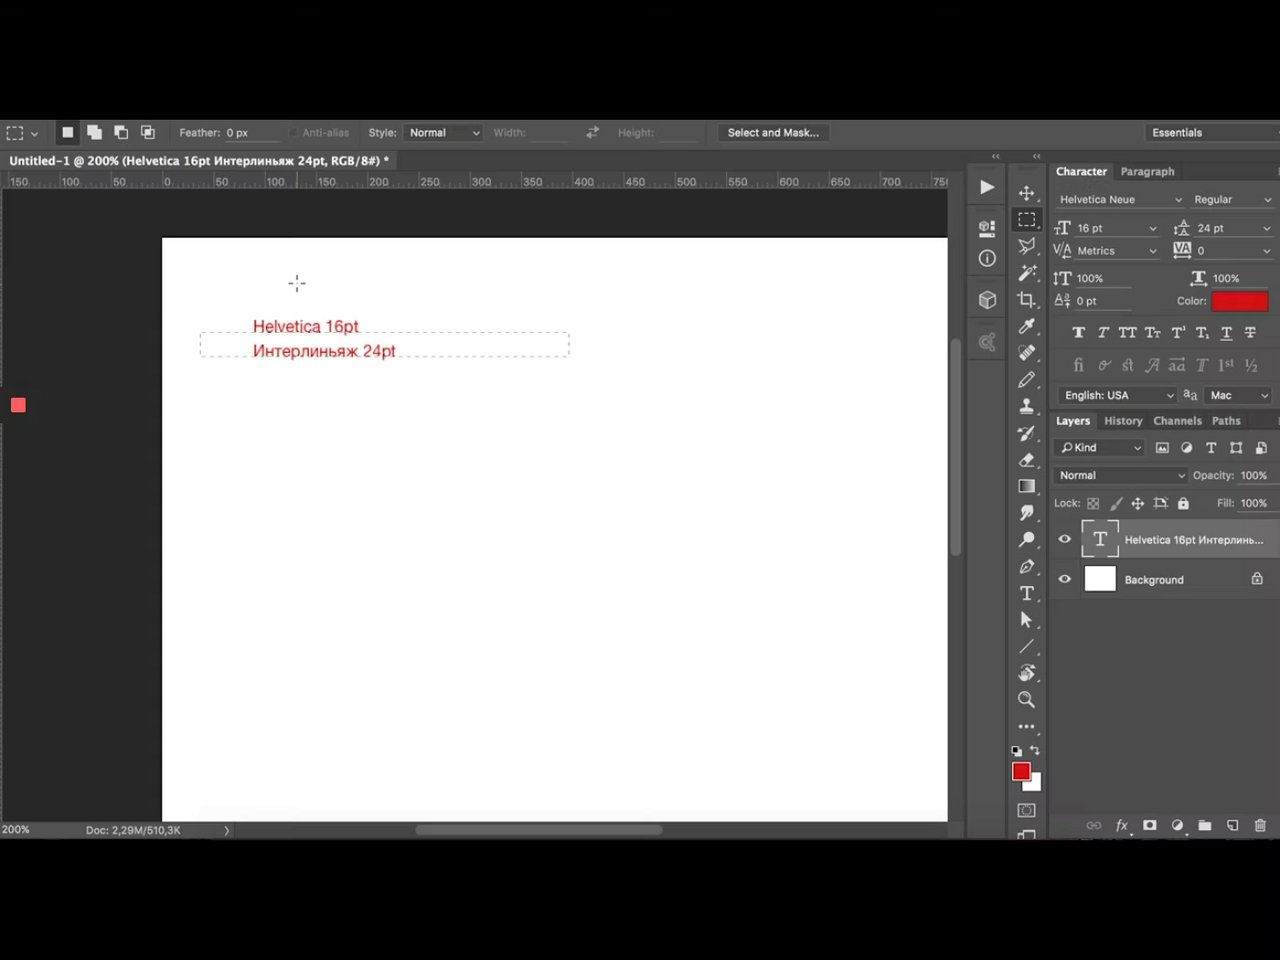
Task: Open the 3D cube panel icon
Action: [x=987, y=300]
